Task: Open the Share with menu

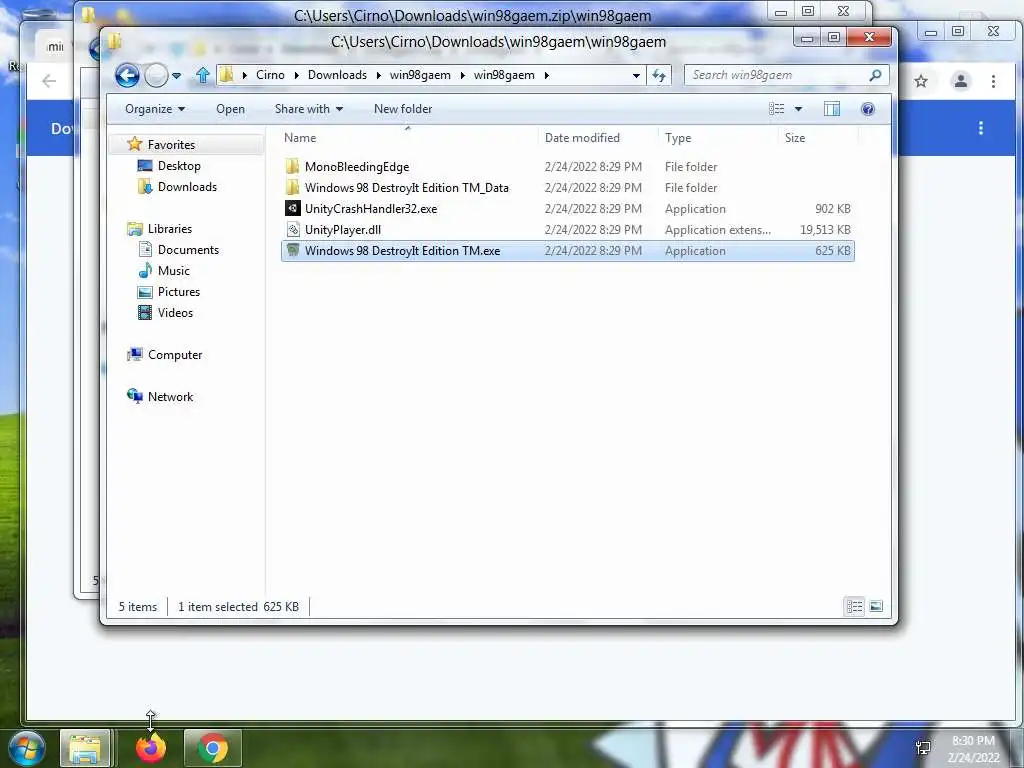Action: pos(309,109)
